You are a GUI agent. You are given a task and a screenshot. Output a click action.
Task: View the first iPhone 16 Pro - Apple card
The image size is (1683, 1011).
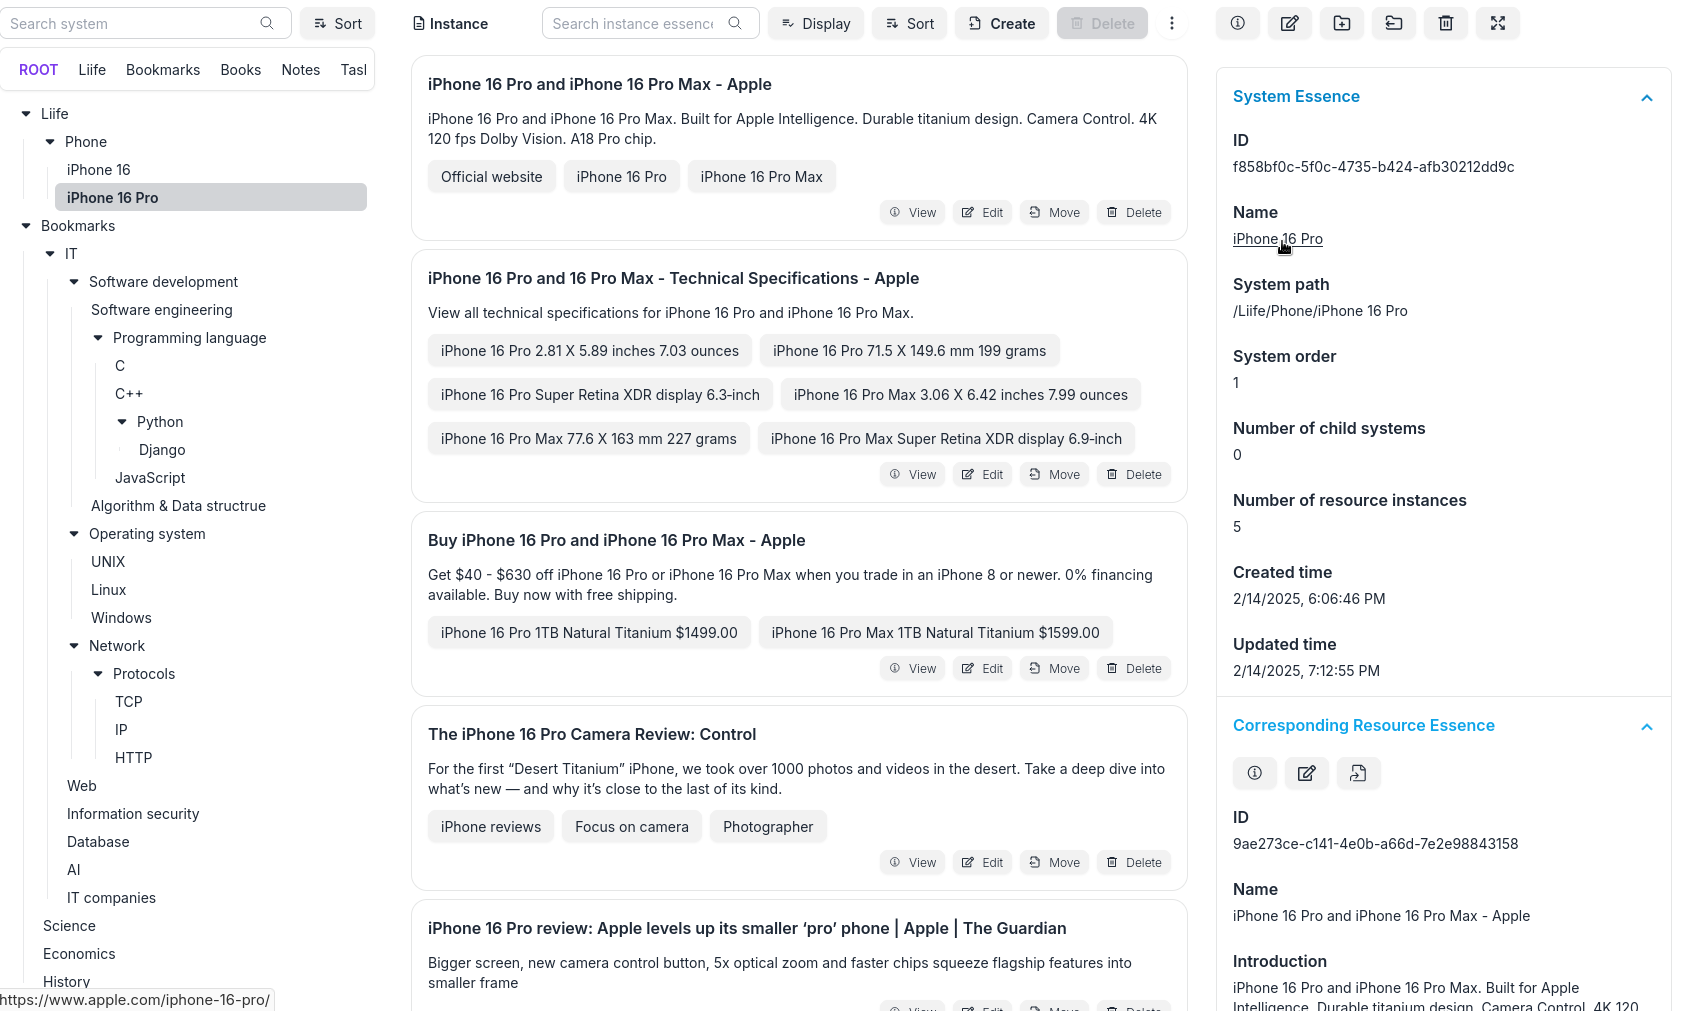(913, 212)
